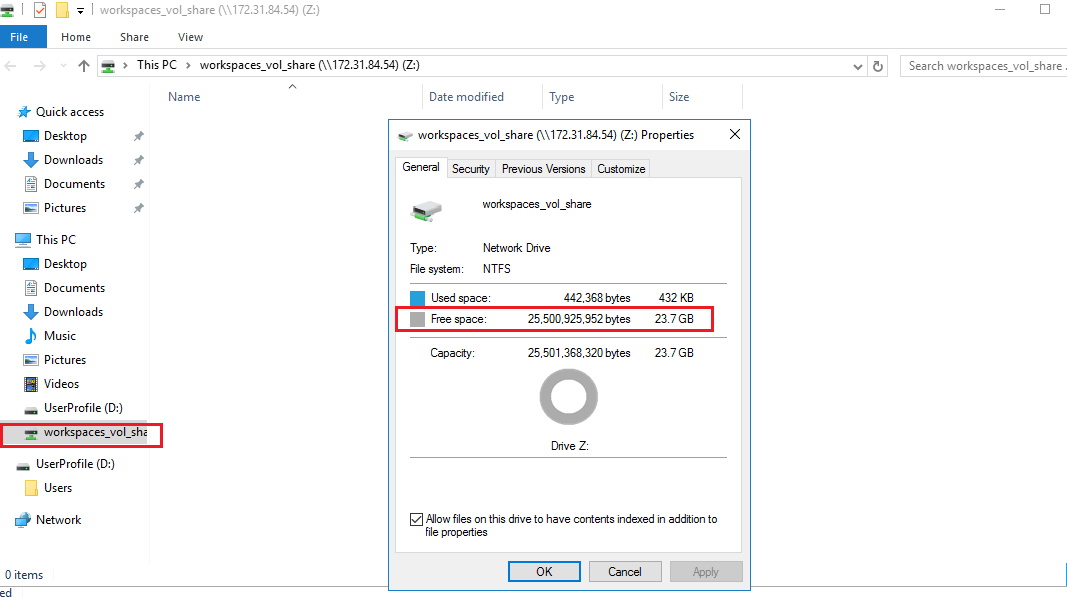Select the Videos folder icon in sidebar
Image resolution: width=1067 pixels, height=598 pixels.
click(31, 384)
